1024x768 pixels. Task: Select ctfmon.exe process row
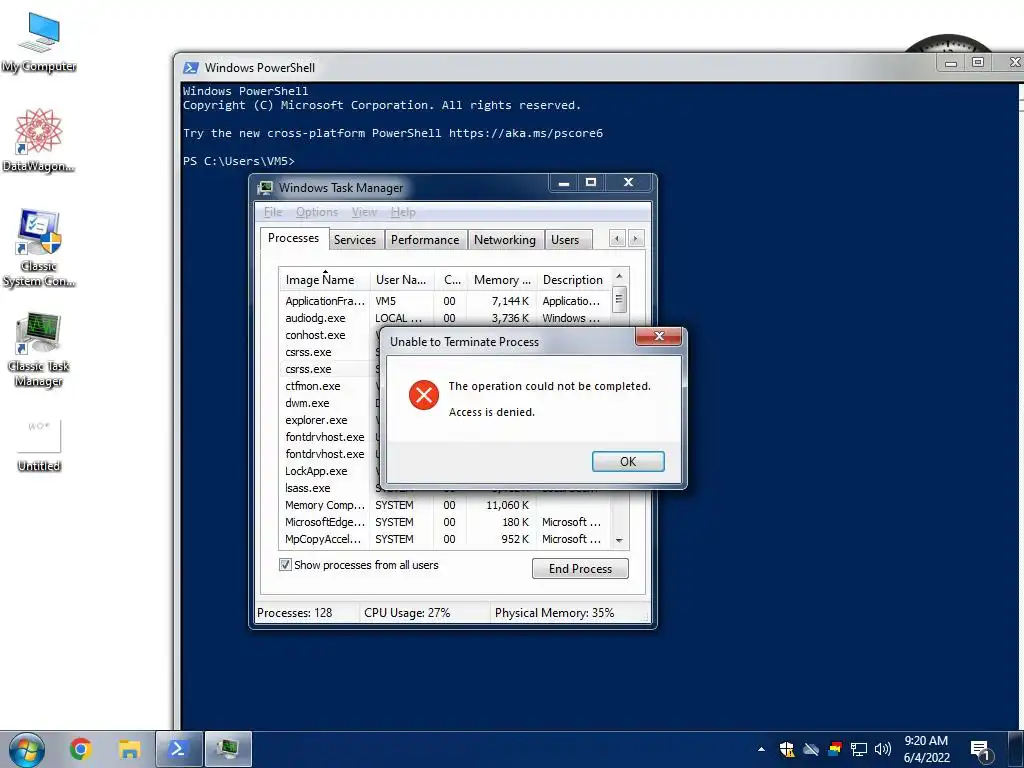tap(328, 386)
